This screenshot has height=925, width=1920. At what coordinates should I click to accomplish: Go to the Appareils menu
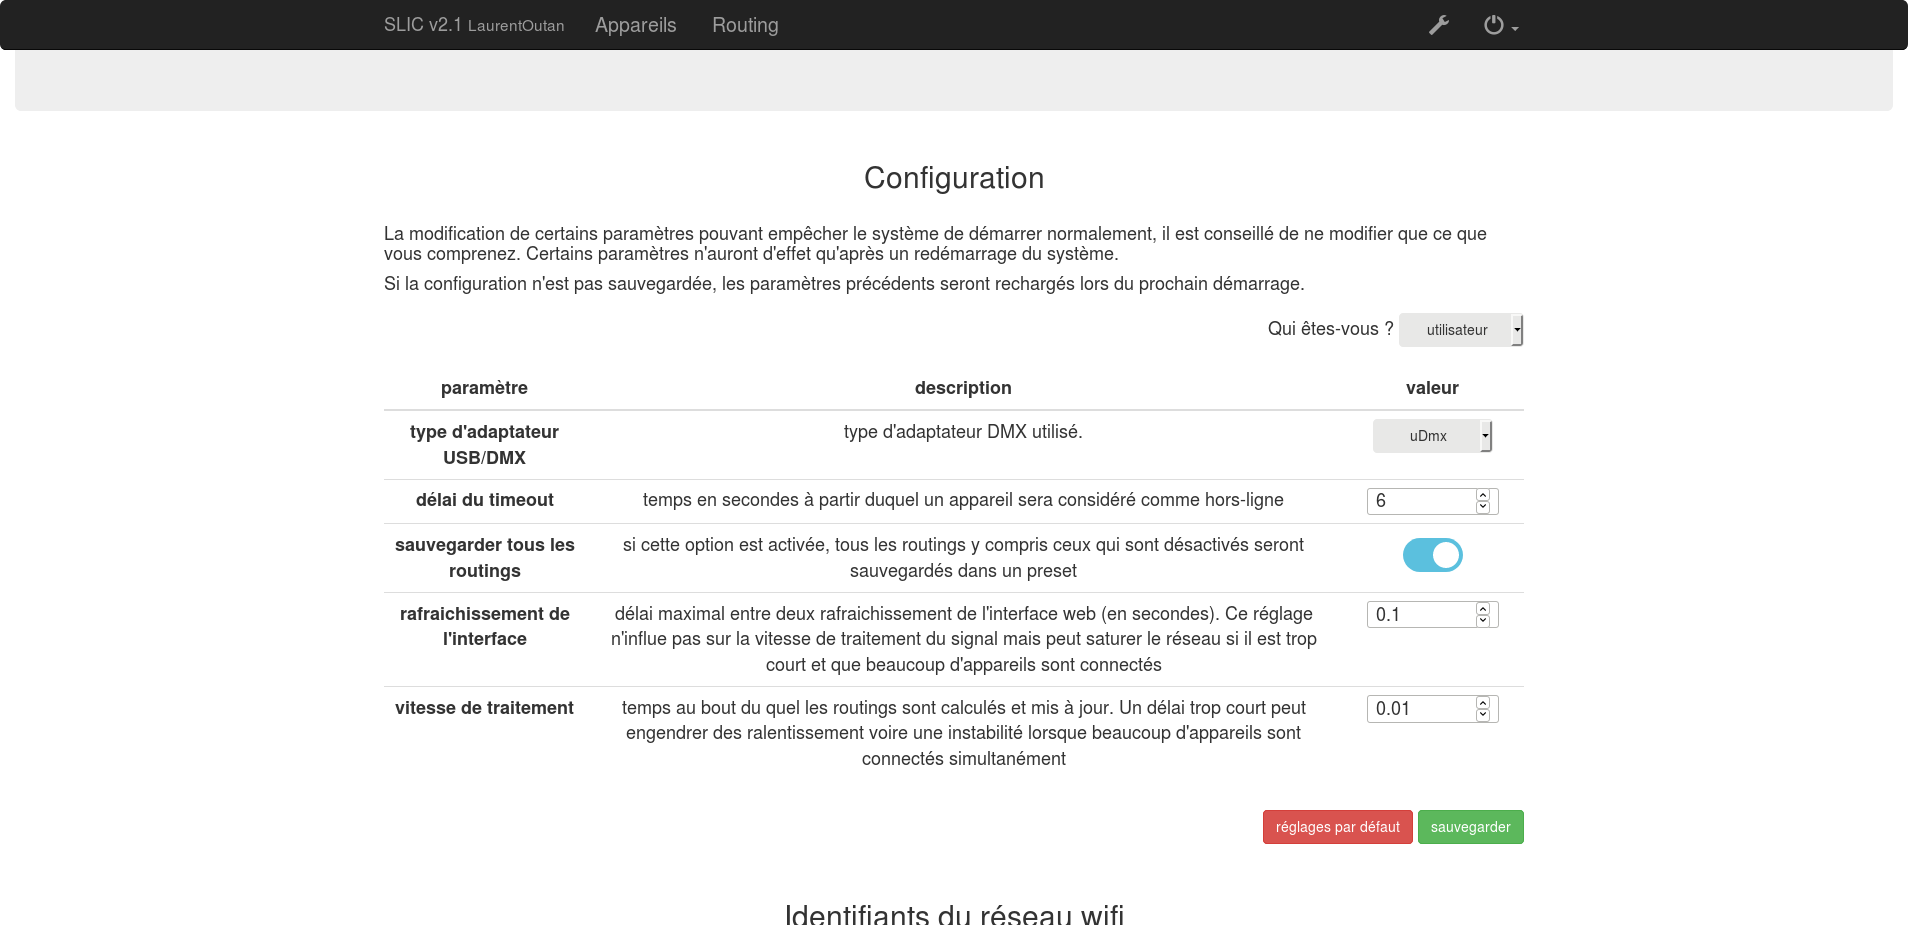pyautogui.click(x=635, y=25)
